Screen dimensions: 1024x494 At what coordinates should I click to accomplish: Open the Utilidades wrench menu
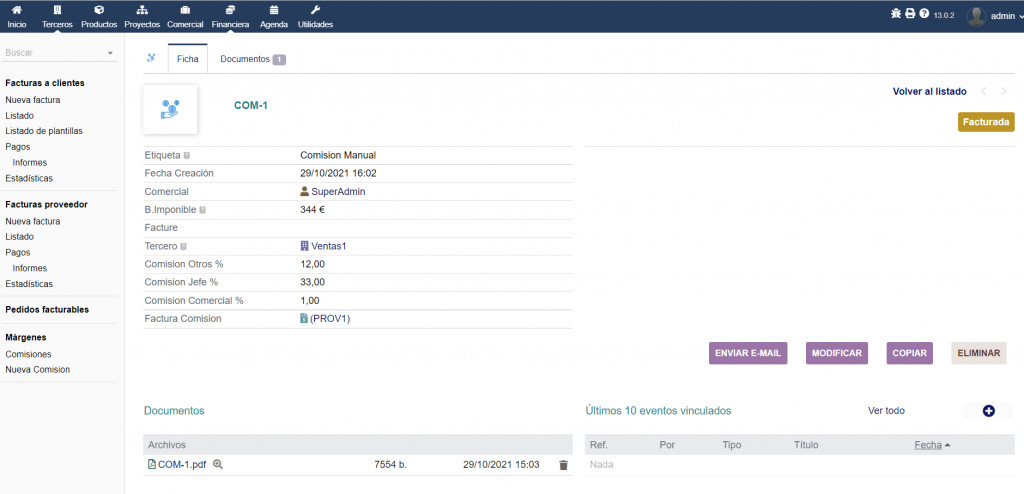coord(315,17)
